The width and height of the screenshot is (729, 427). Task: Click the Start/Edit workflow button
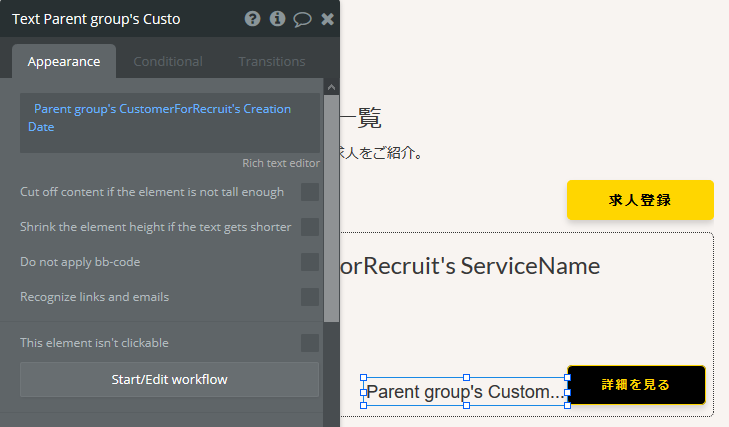pos(170,379)
